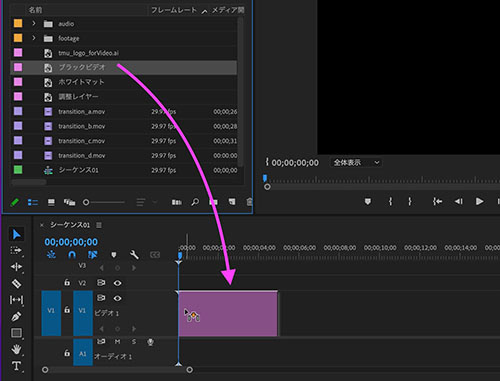500x381 pixels.
Task: Mark In point in program monitor
Action: 390,201
